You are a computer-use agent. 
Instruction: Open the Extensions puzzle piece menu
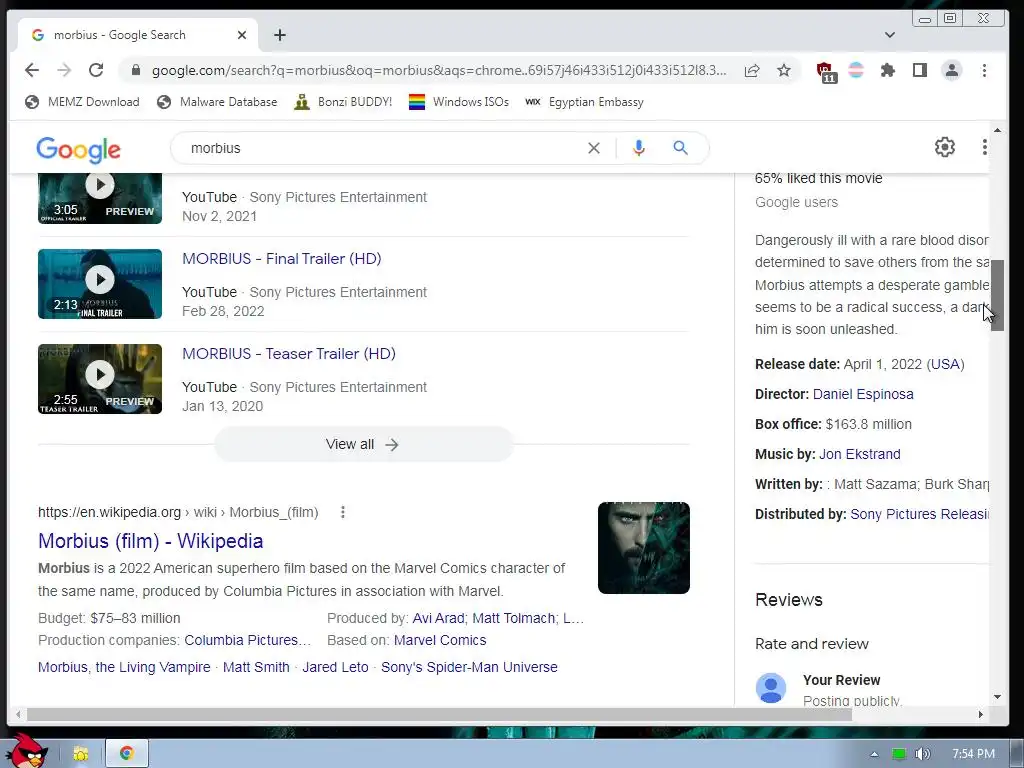coord(888,70)
